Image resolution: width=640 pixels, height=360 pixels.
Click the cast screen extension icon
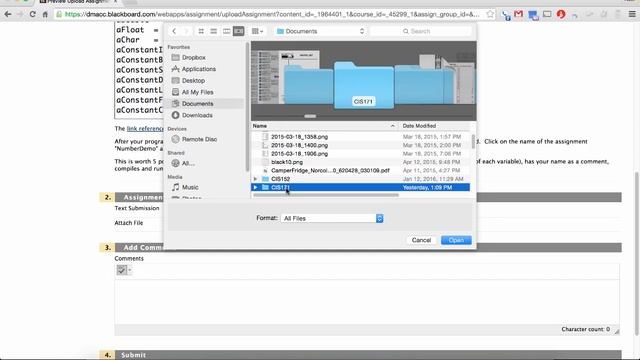547,14
